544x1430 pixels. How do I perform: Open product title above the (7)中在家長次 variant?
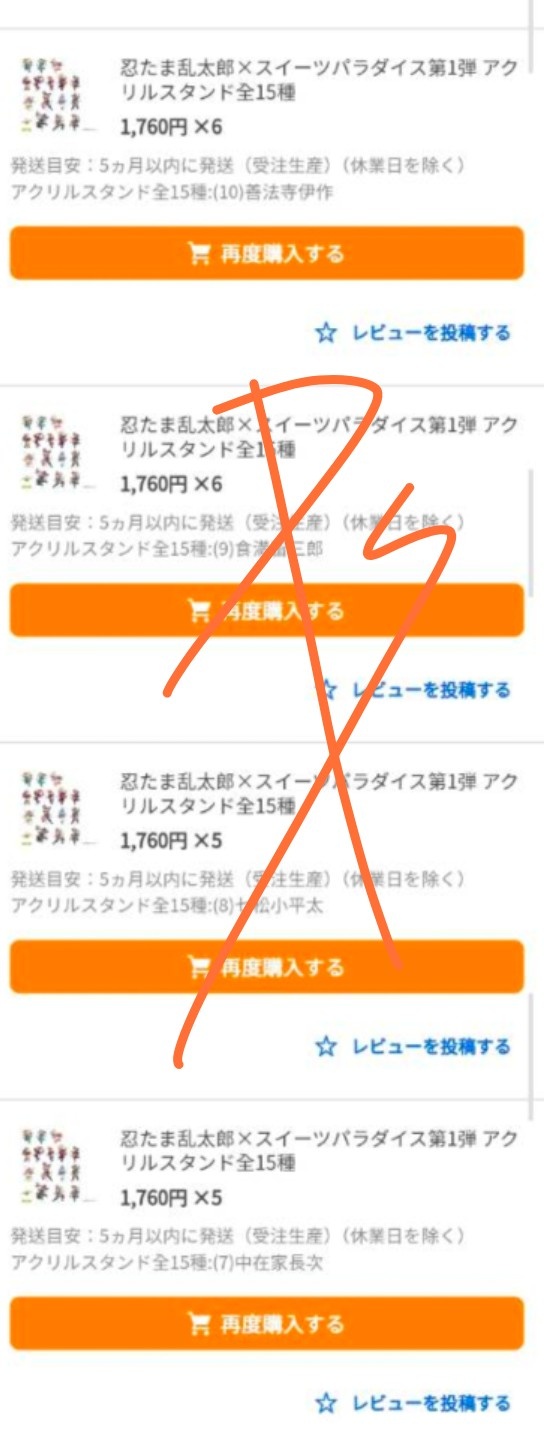pyautogui.click(x=319, y=1152)
